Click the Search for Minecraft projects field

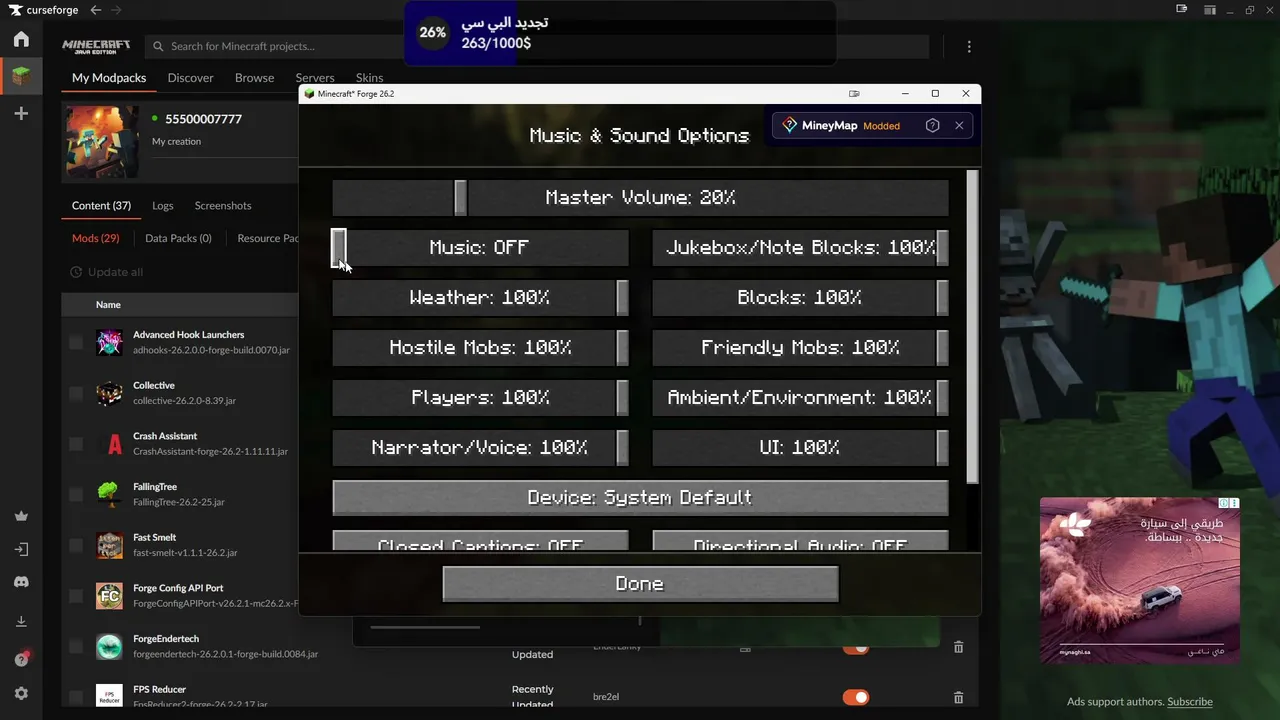[x=537, y=46]
